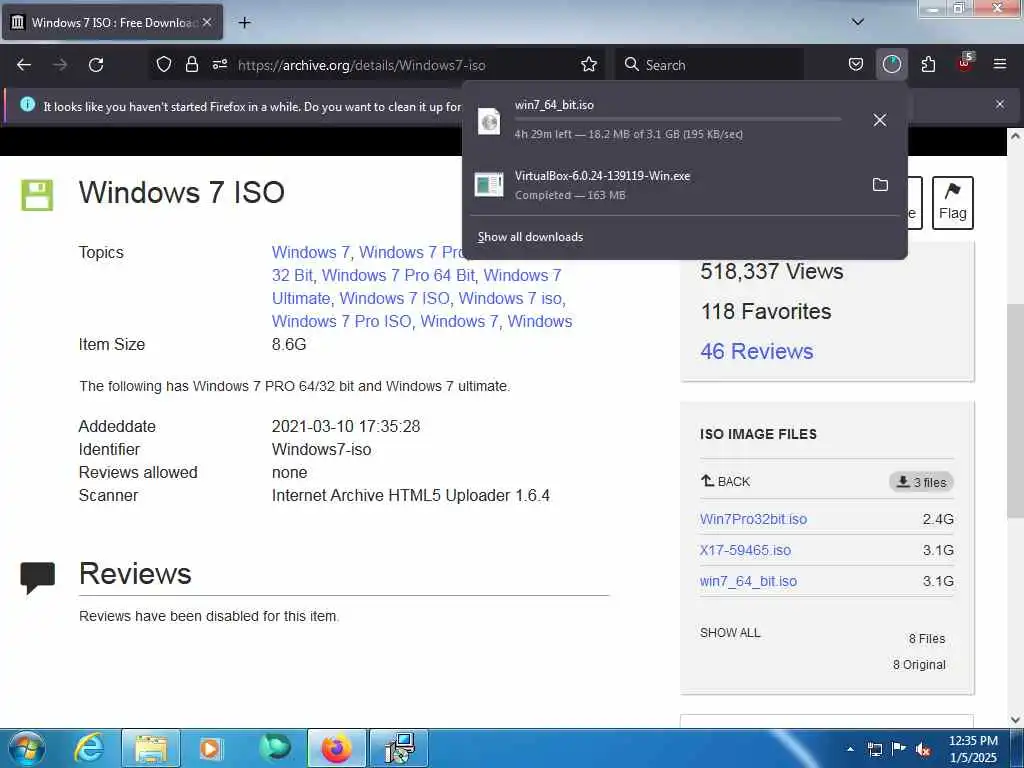The image size is (1024, 768).
Task: Open the Ultimate topic link
Action: [x=301, y=298]
